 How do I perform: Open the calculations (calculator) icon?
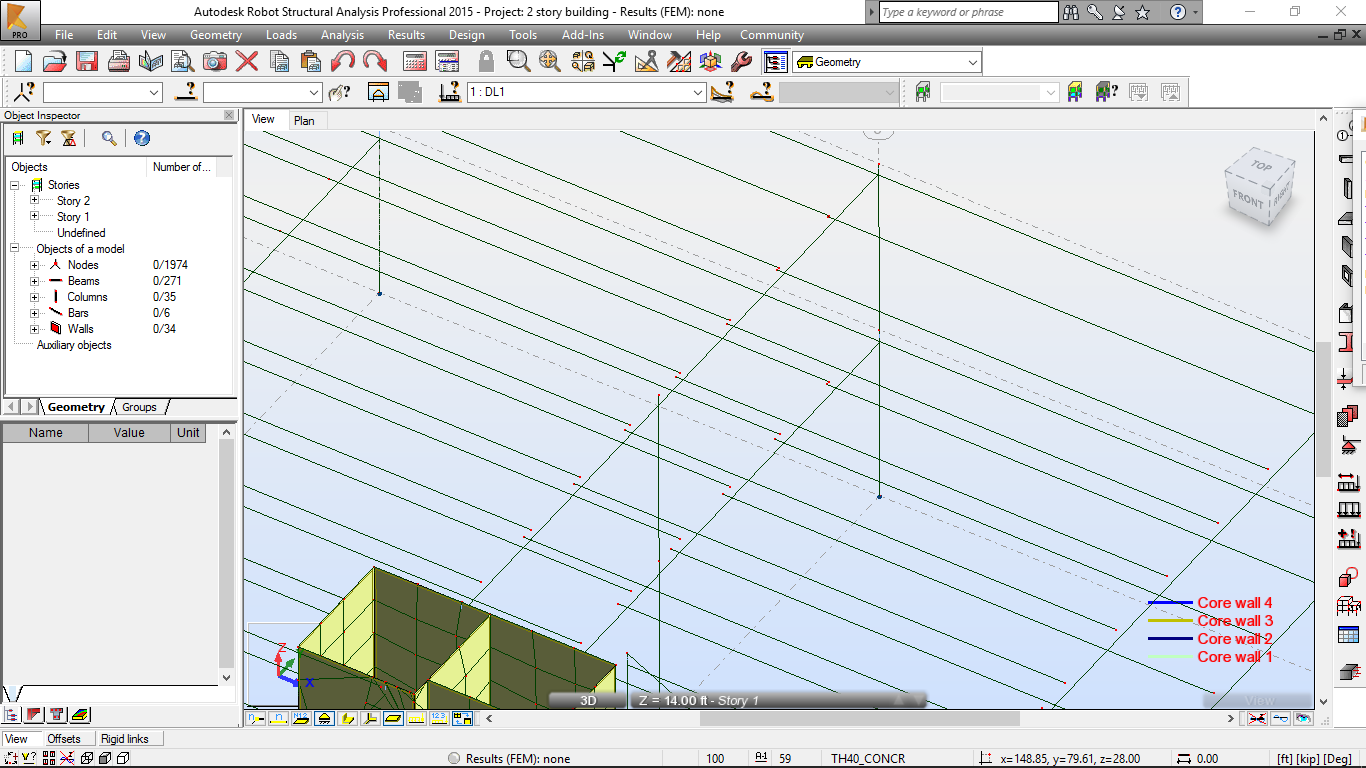point(415,61)
